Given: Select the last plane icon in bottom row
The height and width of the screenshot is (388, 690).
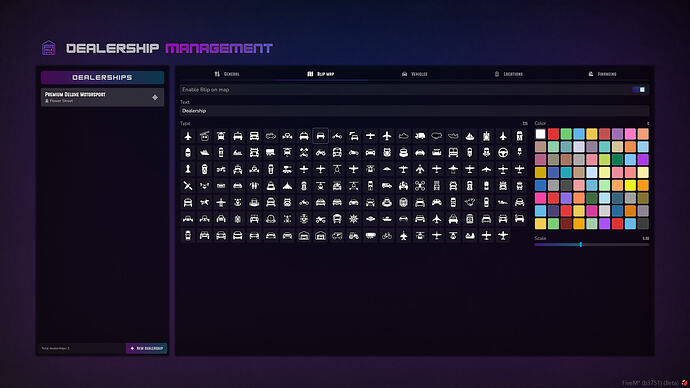Looking at the screenshot, I should pos(503,236).
